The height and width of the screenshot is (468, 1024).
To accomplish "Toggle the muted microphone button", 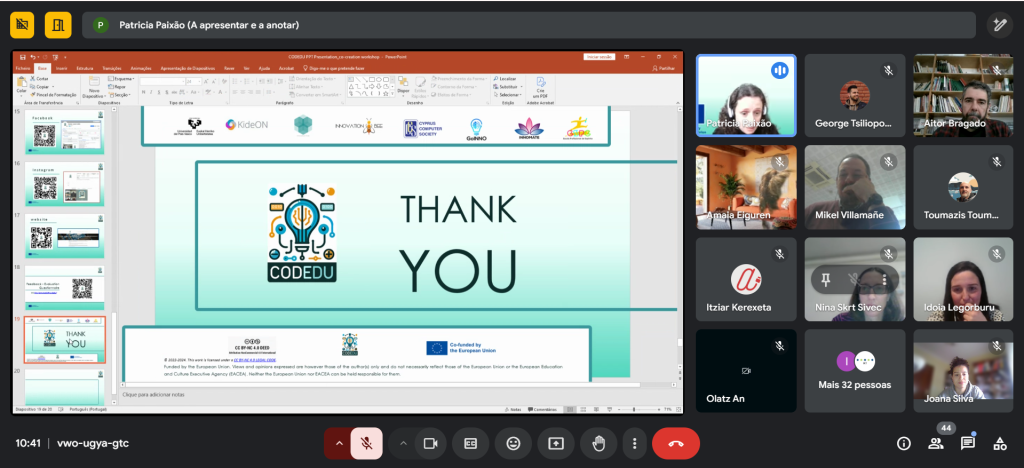I will pyautogui.click(x=366, y=443).
